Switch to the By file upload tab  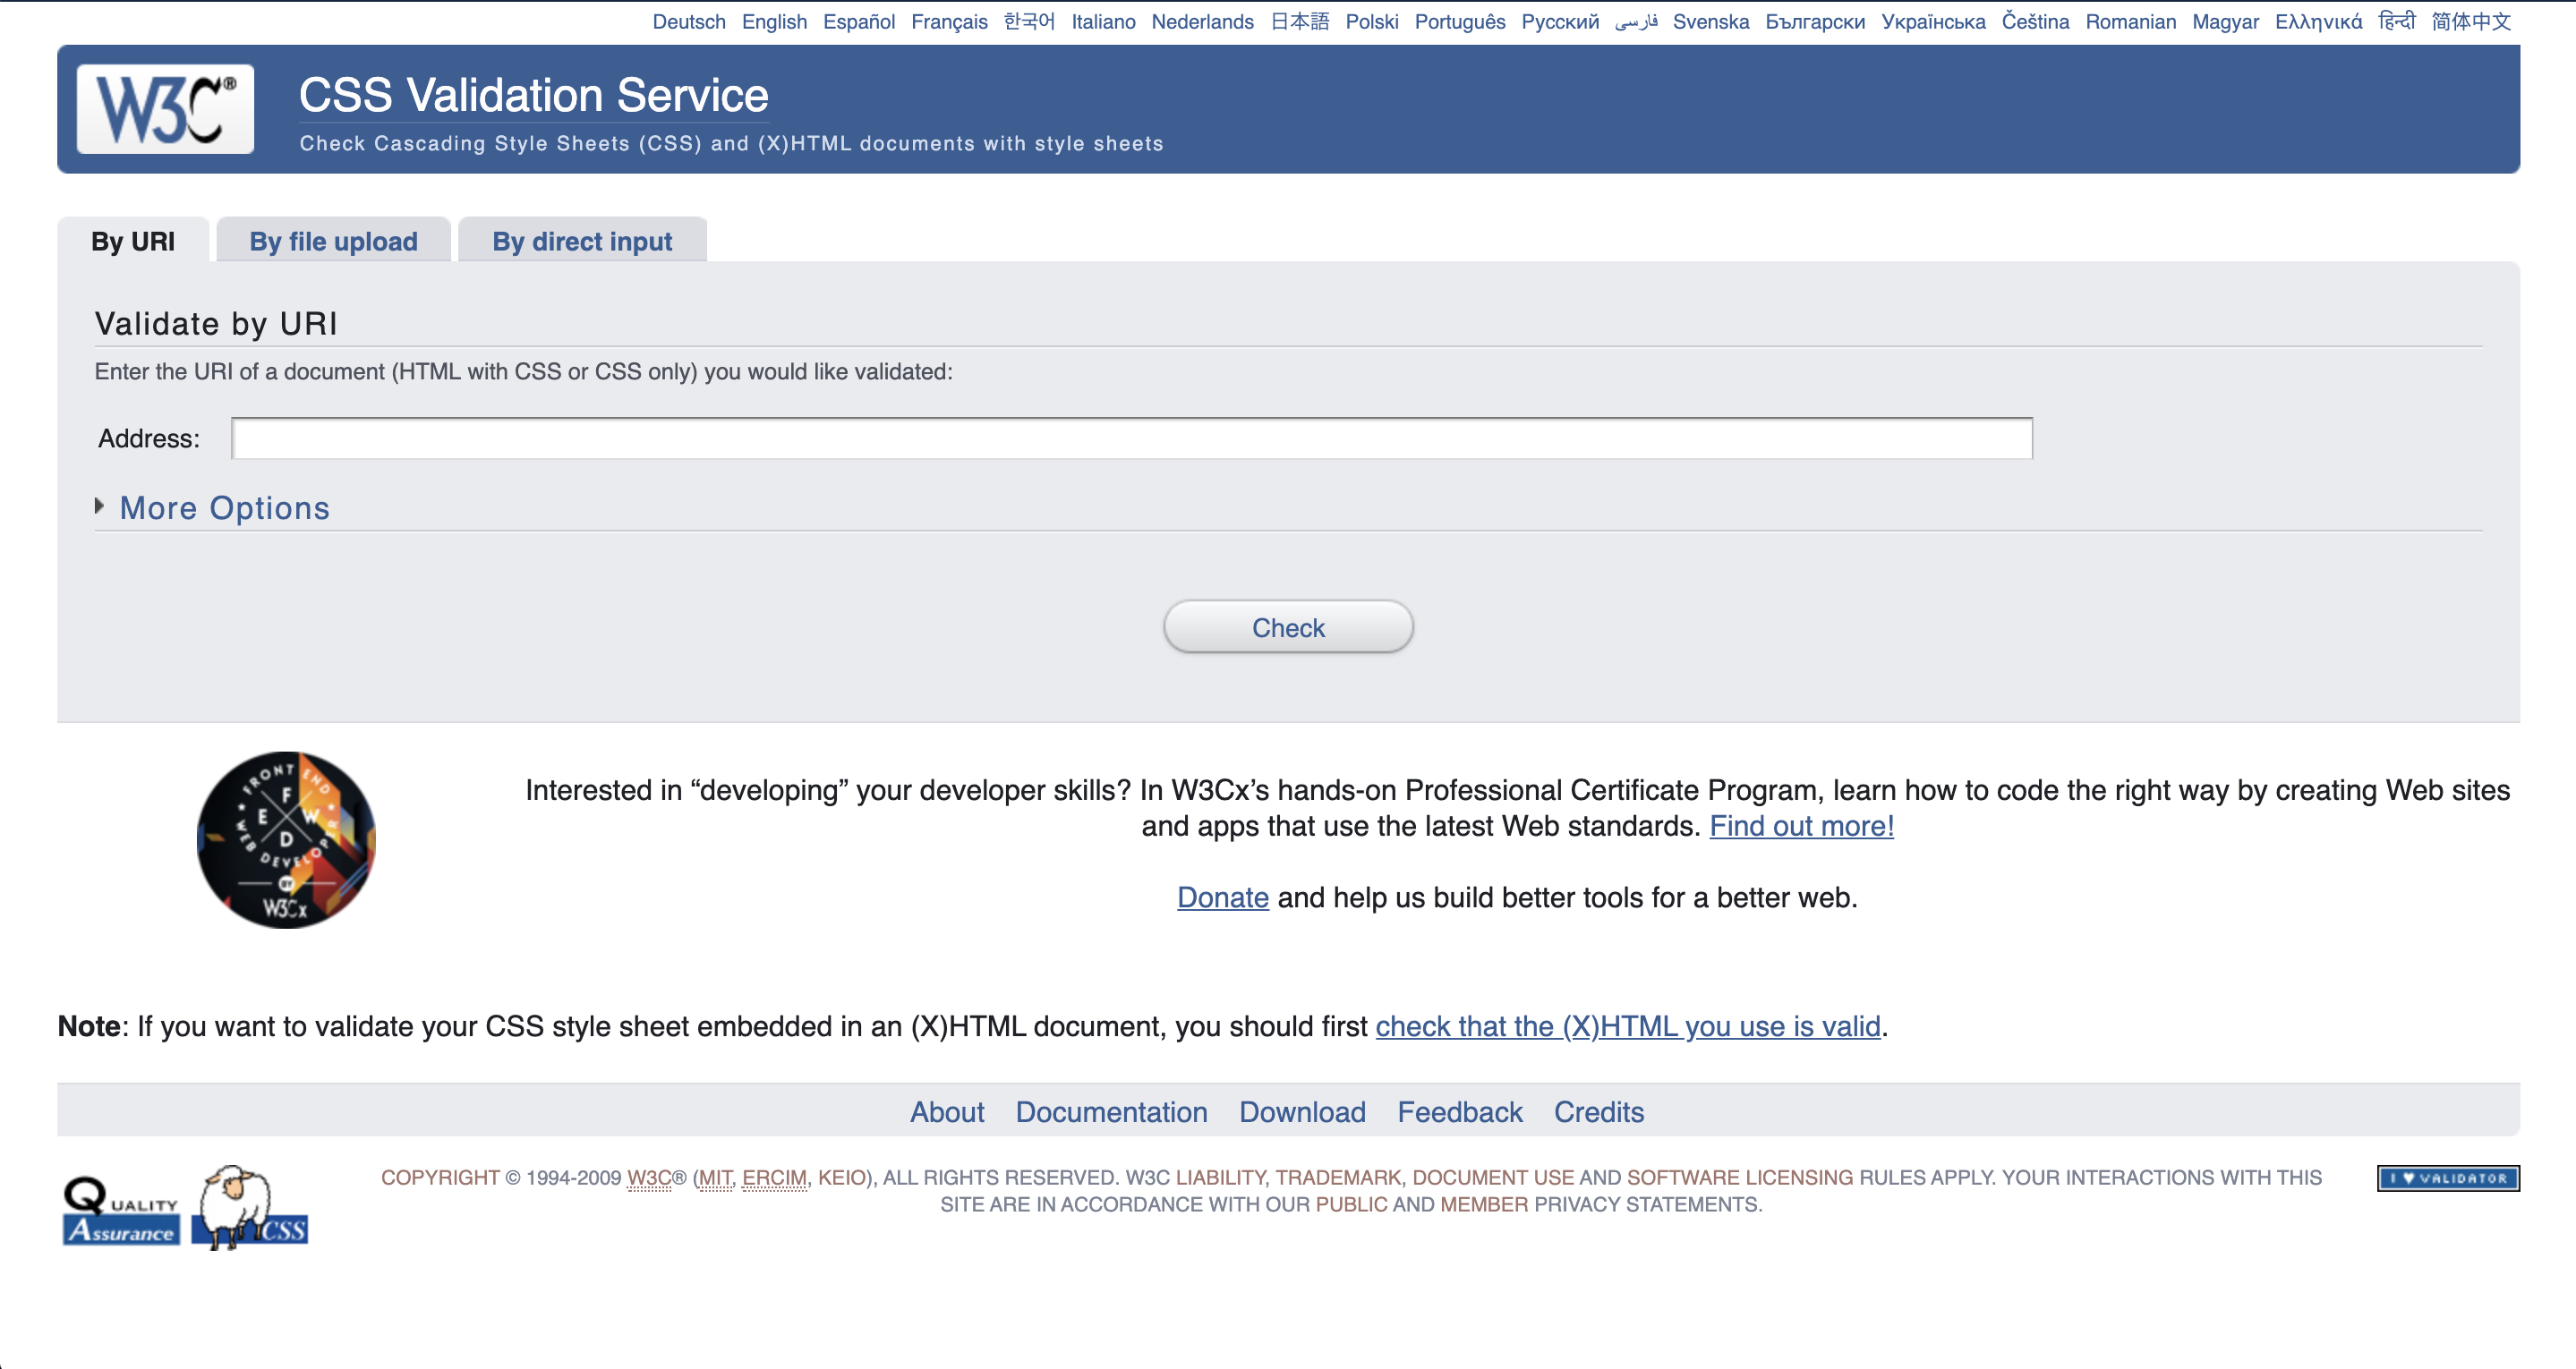tap(333, 241)
